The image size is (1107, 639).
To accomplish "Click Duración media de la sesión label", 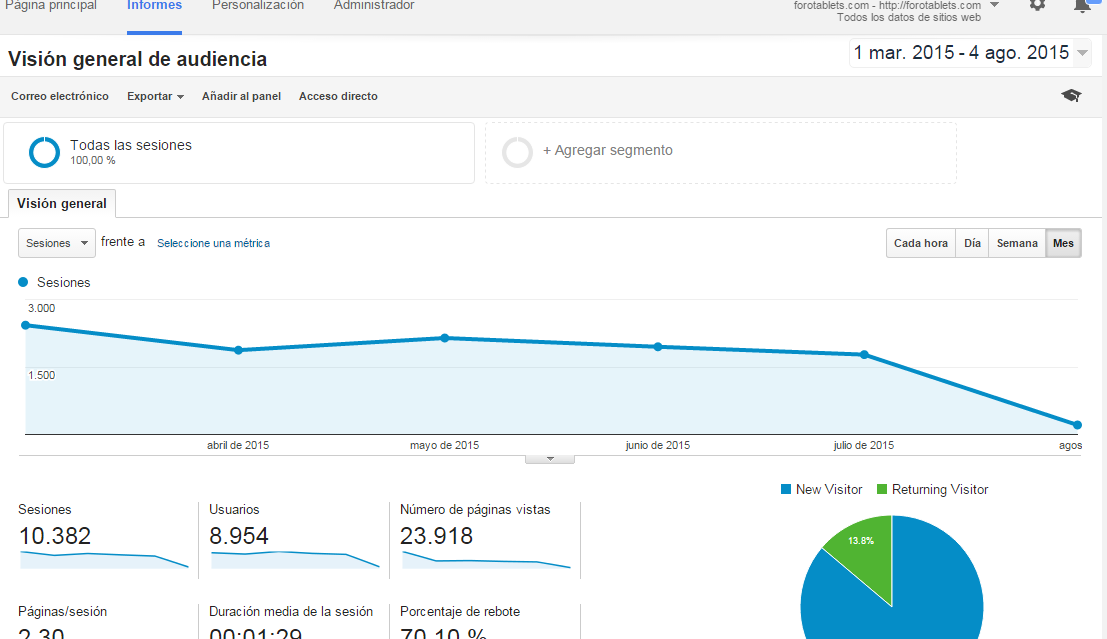I will [x=291, y=611].
